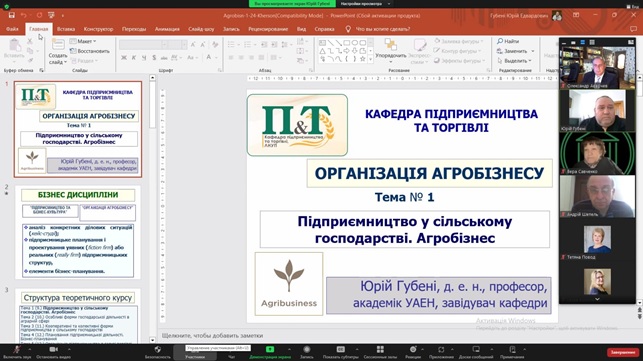
Task: Toggle camera with Остановить видео
Action: [53, 352]
